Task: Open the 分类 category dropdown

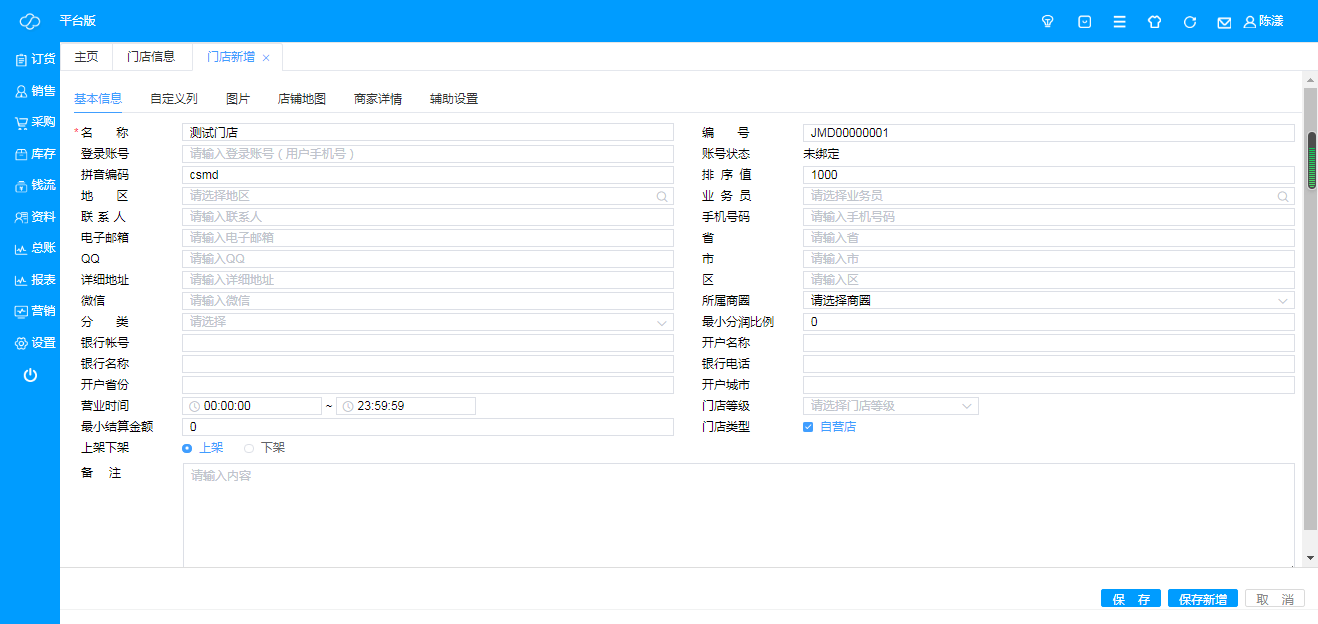Action: (427, 322)
